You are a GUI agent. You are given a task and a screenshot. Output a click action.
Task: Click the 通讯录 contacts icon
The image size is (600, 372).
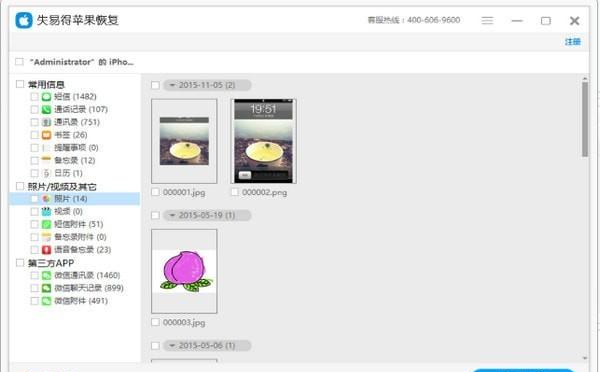coord(46,122)
